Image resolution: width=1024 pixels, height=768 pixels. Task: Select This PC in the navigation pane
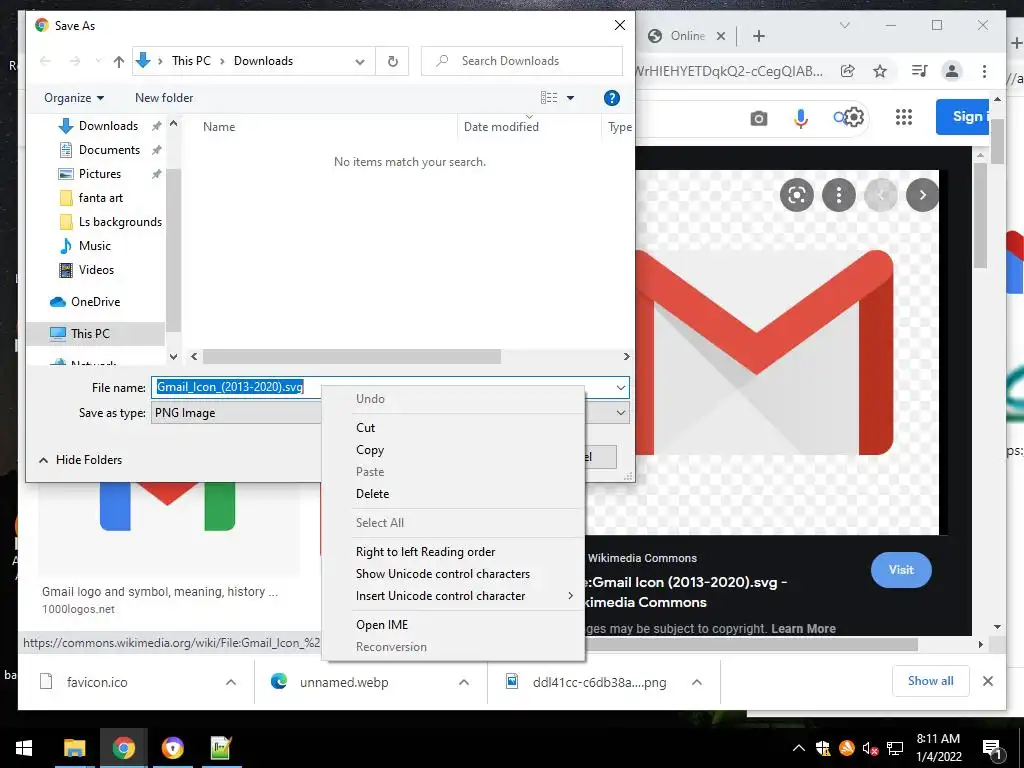tap(90, 334)
